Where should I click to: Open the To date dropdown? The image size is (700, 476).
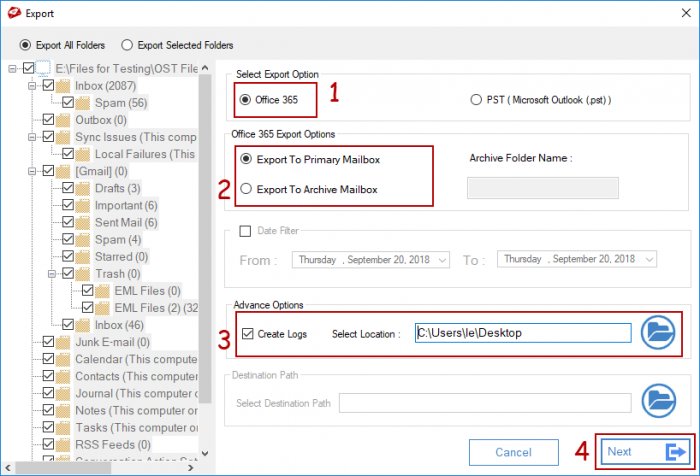pyautogui.click(x=650, y=259)
